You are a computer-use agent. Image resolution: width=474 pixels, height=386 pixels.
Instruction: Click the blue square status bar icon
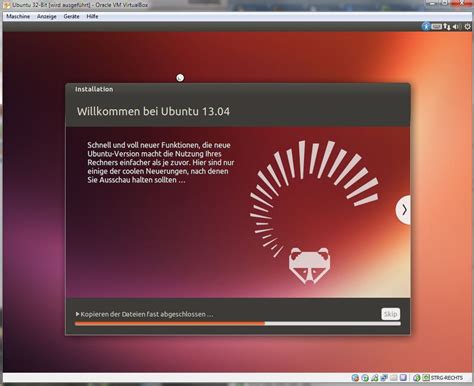[403, 378]
